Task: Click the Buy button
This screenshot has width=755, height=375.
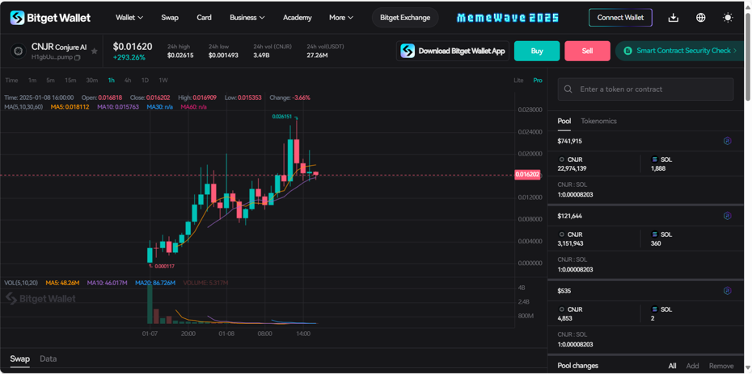Action: (x=537, y=51)
